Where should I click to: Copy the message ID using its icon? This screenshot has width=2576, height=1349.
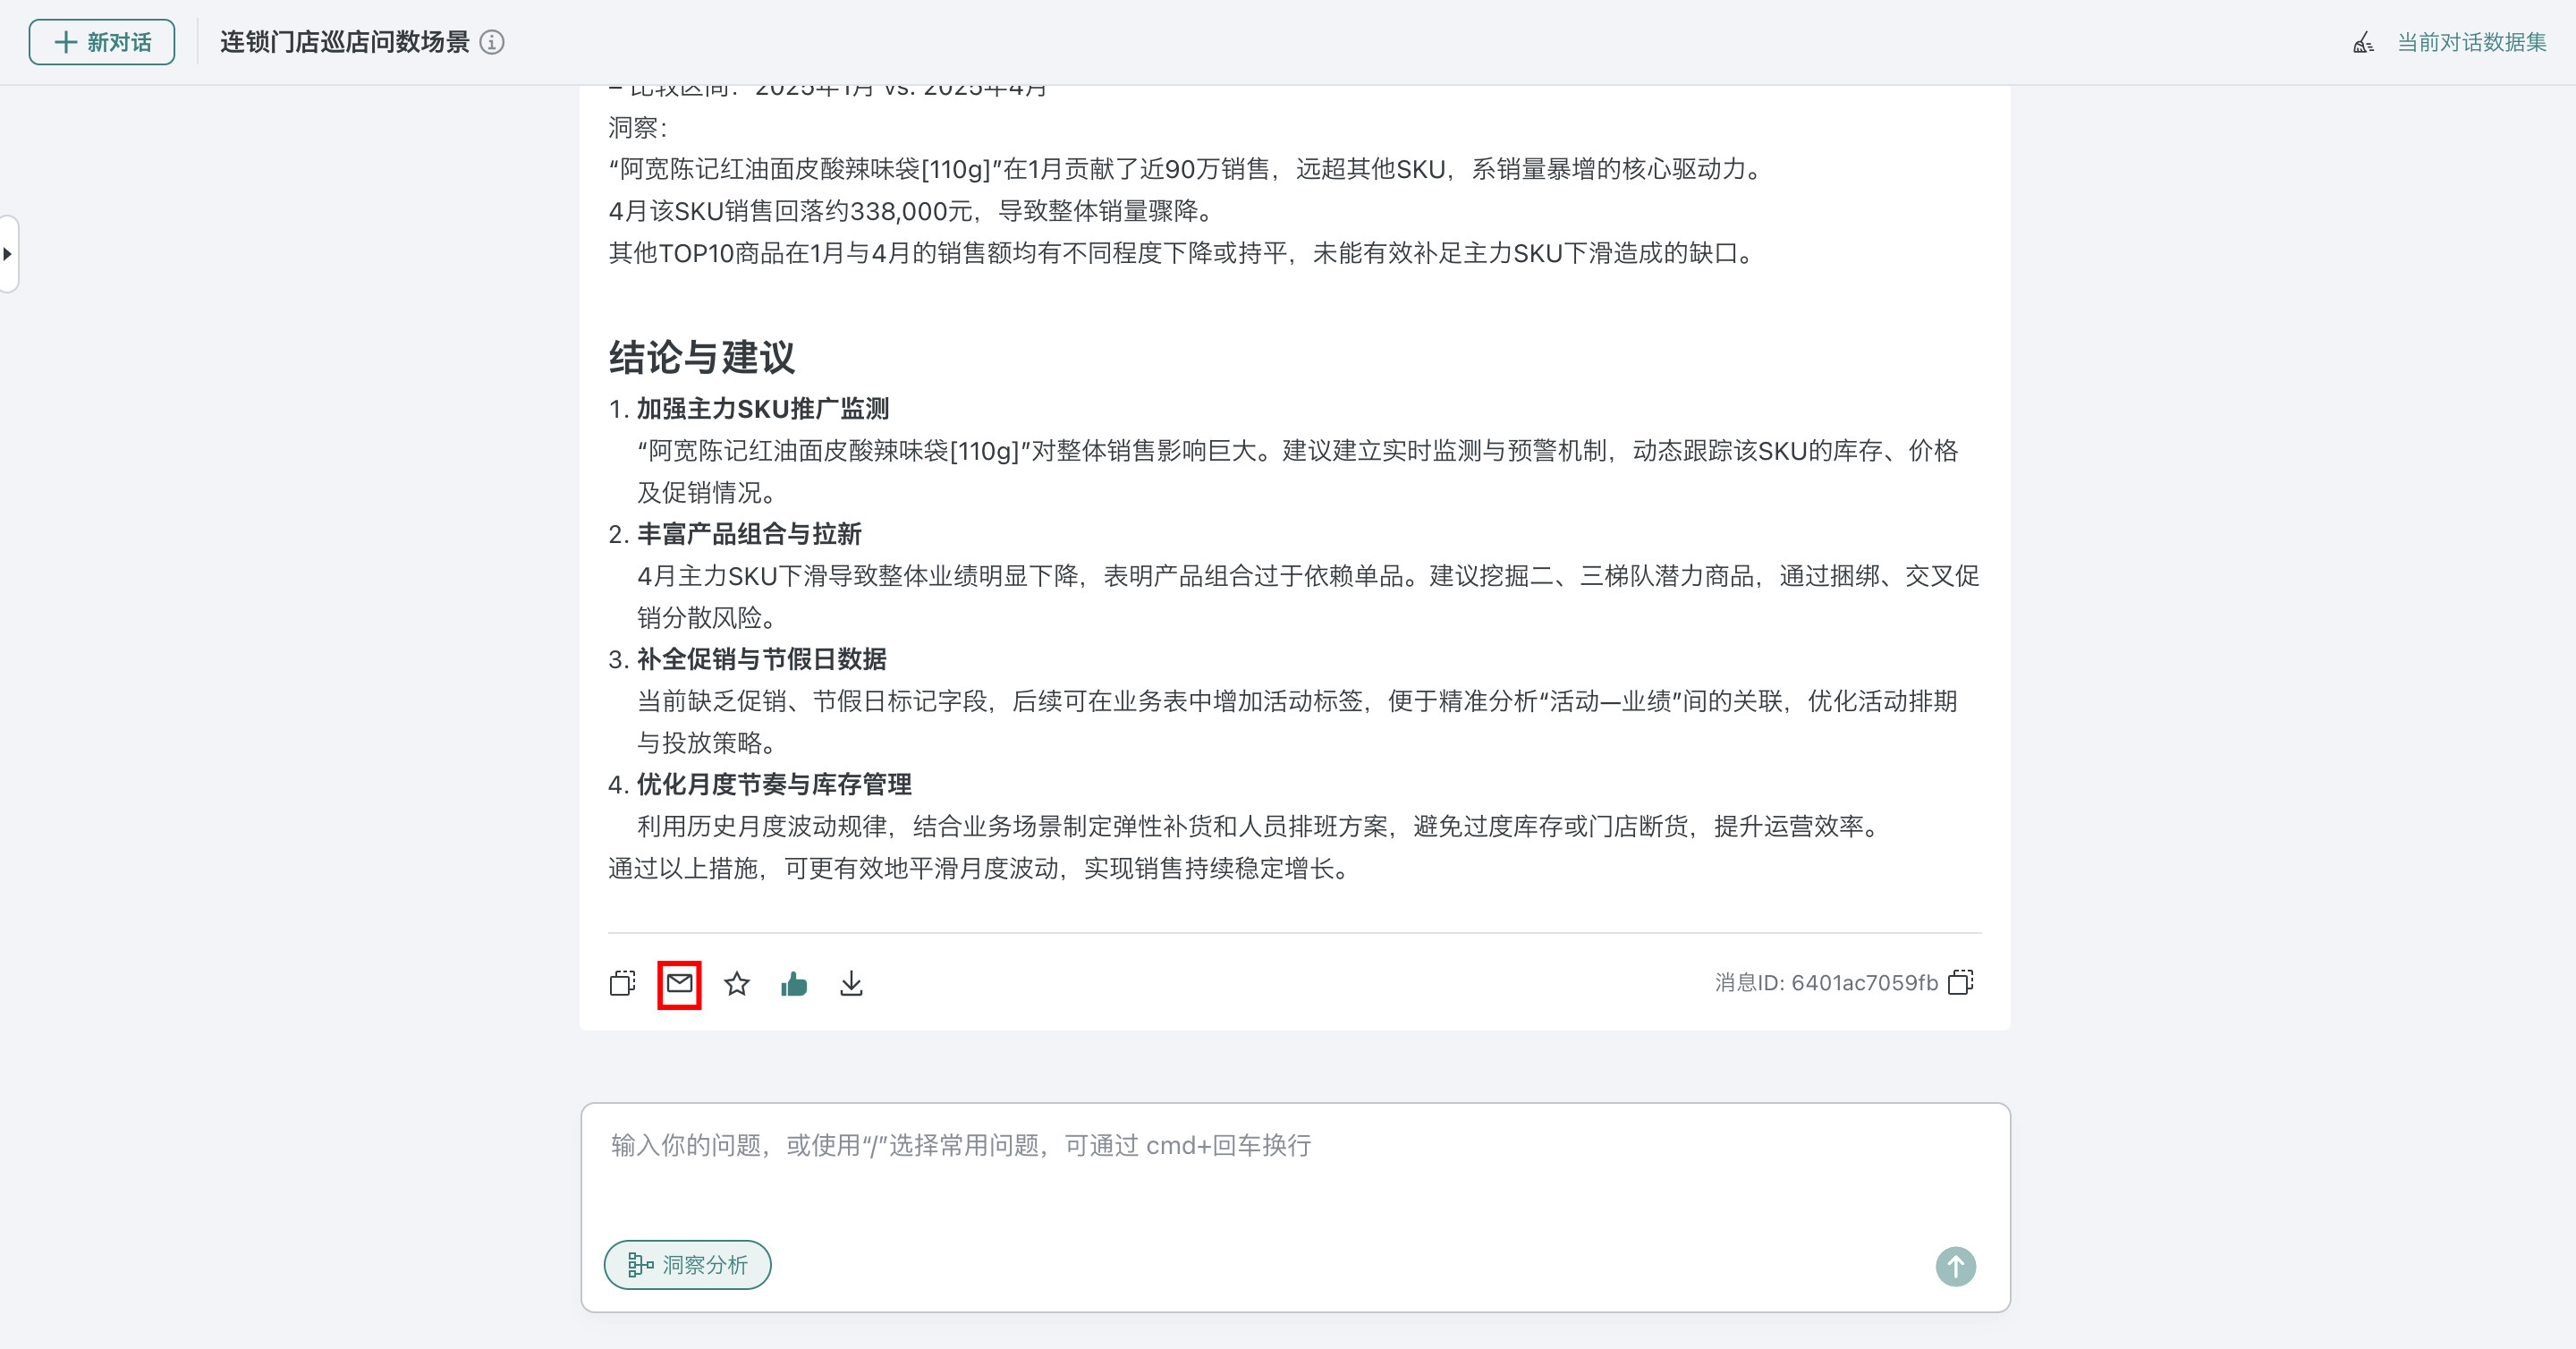coord(1961,982)
